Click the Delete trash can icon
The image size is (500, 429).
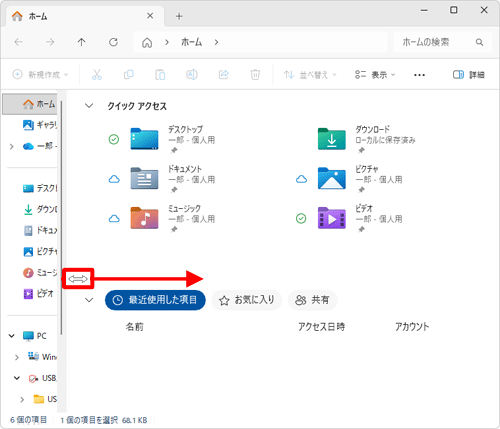(255, 74)
